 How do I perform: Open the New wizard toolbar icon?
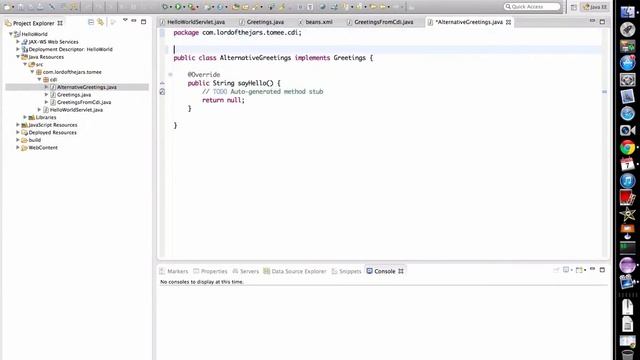[7, 7]
